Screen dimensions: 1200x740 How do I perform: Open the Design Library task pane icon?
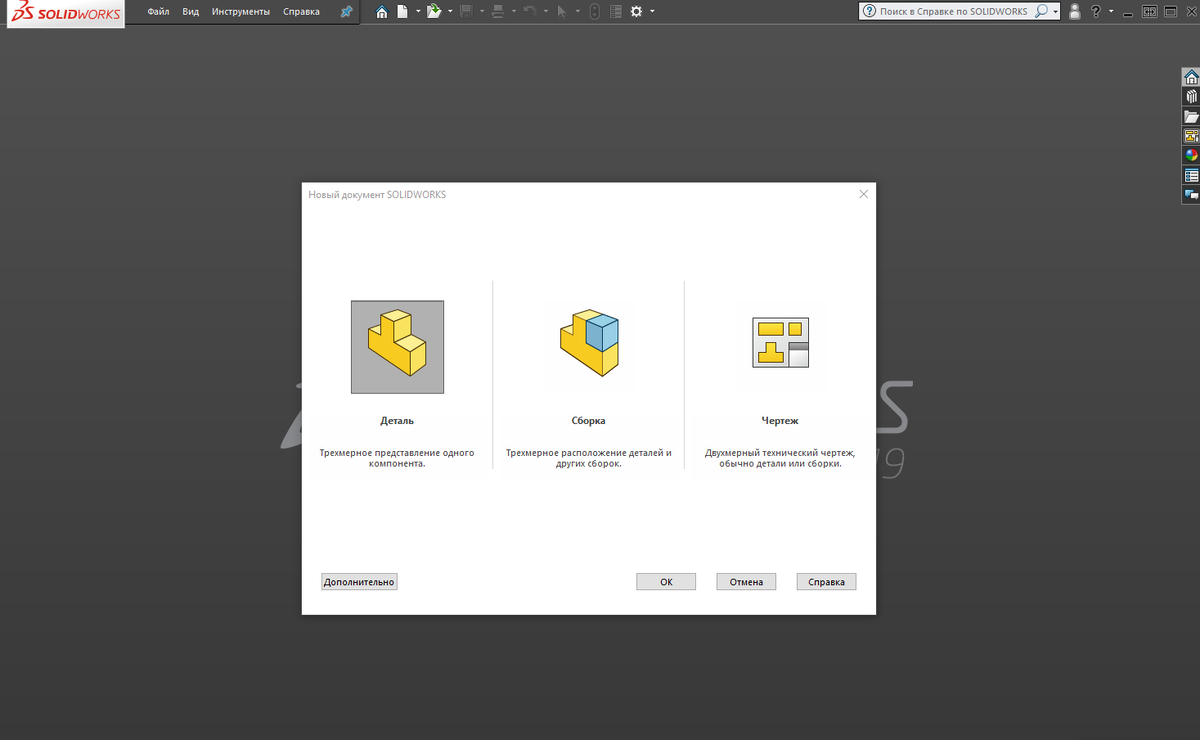[1191, 97]
